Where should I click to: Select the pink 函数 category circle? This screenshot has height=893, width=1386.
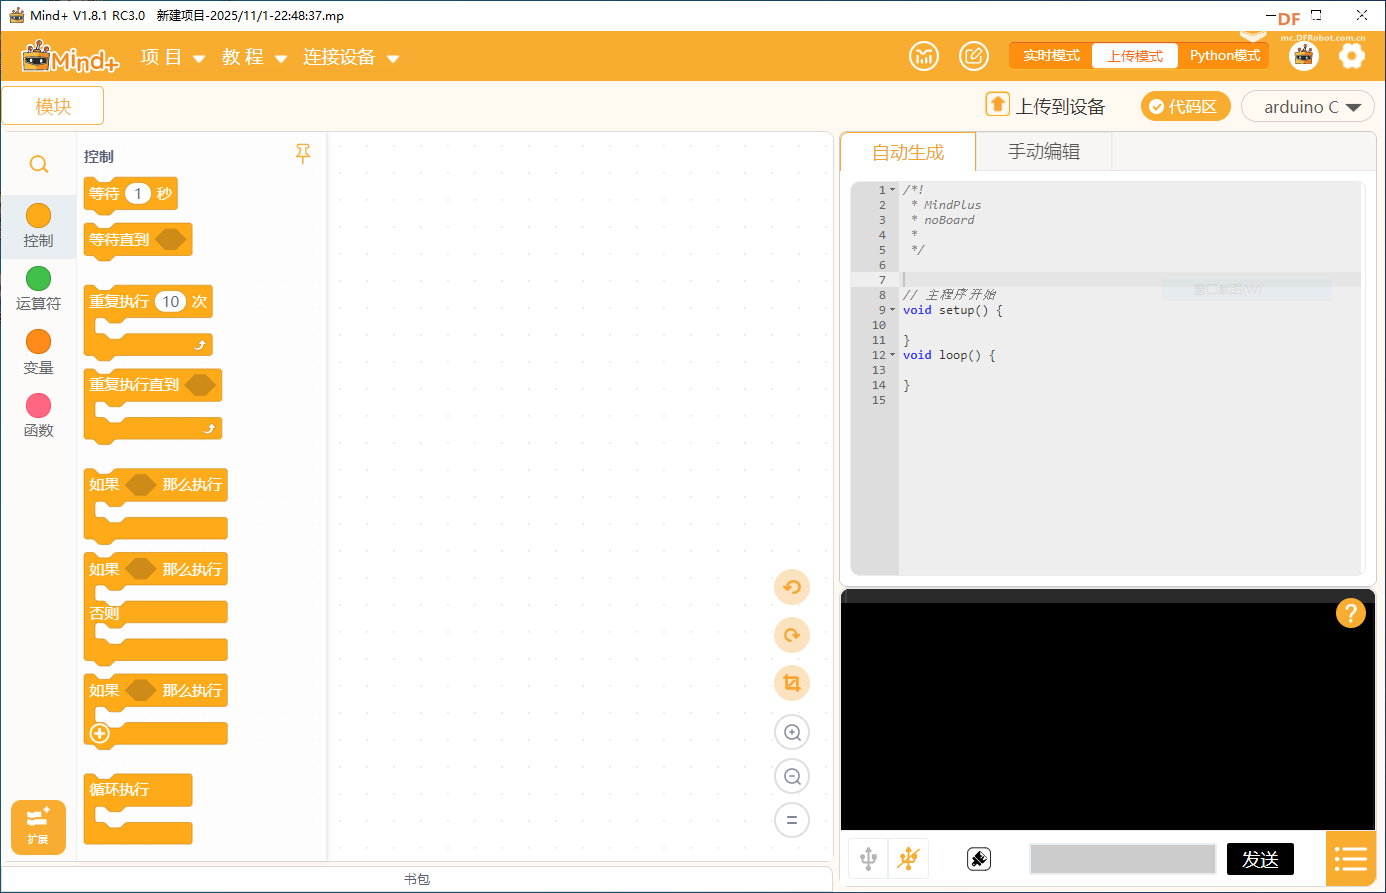click(38, 405)
